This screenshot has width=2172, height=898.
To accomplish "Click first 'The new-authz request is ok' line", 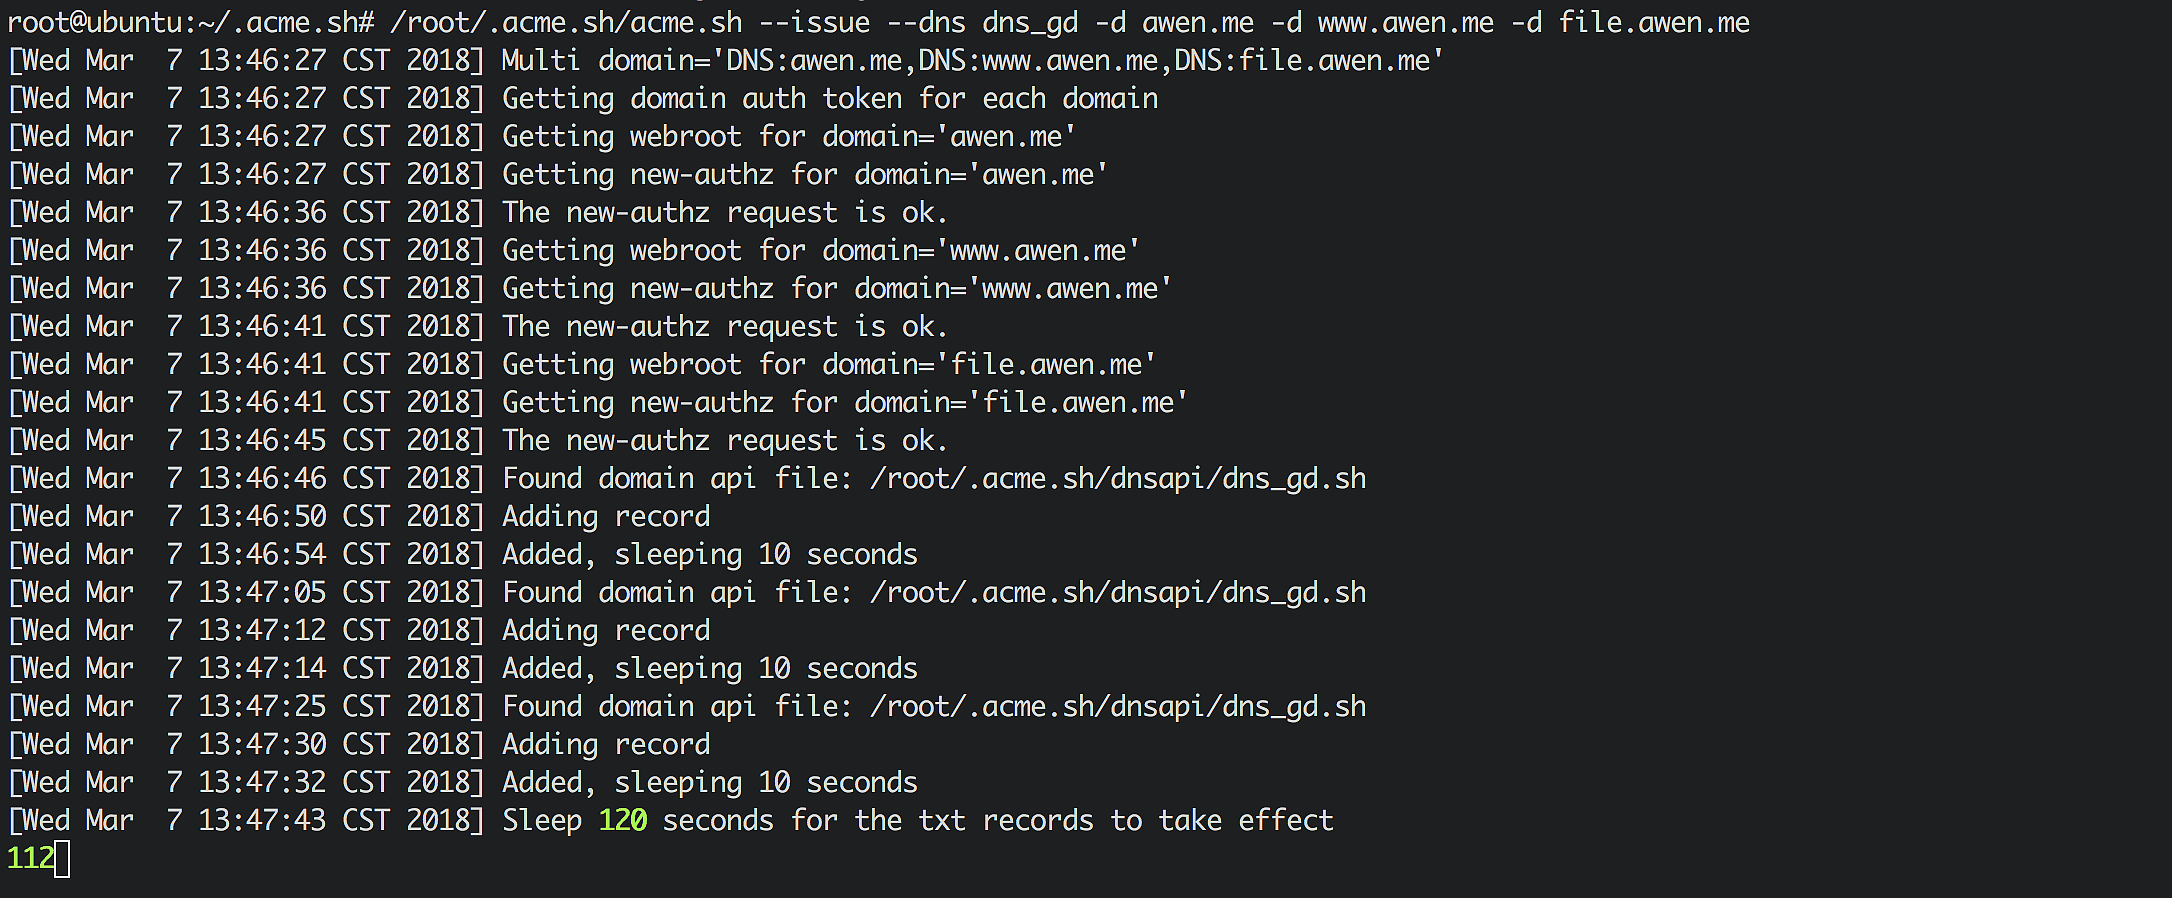I will [x=724, y=213].
